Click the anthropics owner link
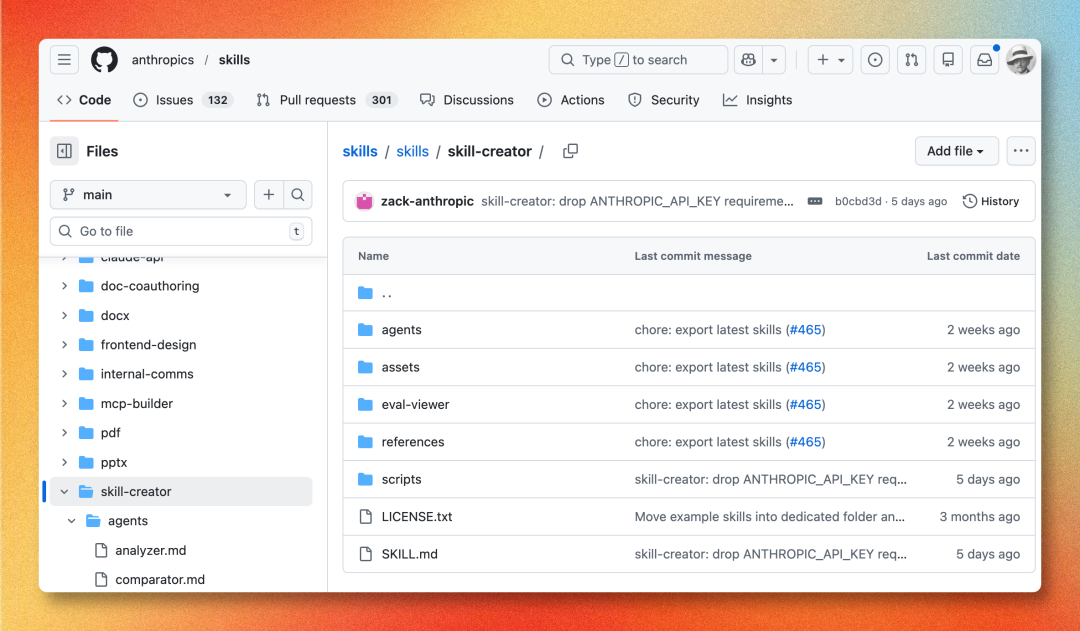 [163, 60]
